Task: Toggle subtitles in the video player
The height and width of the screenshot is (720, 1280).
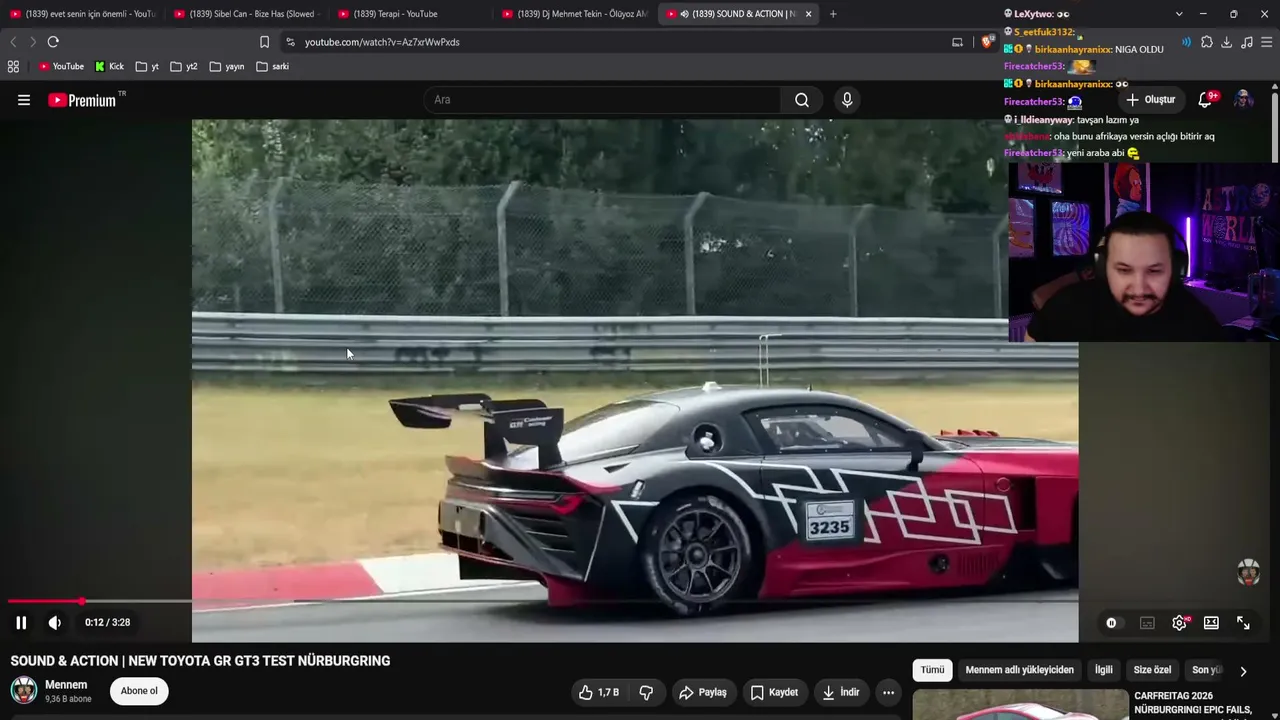Action: [x=1147, y=623]
